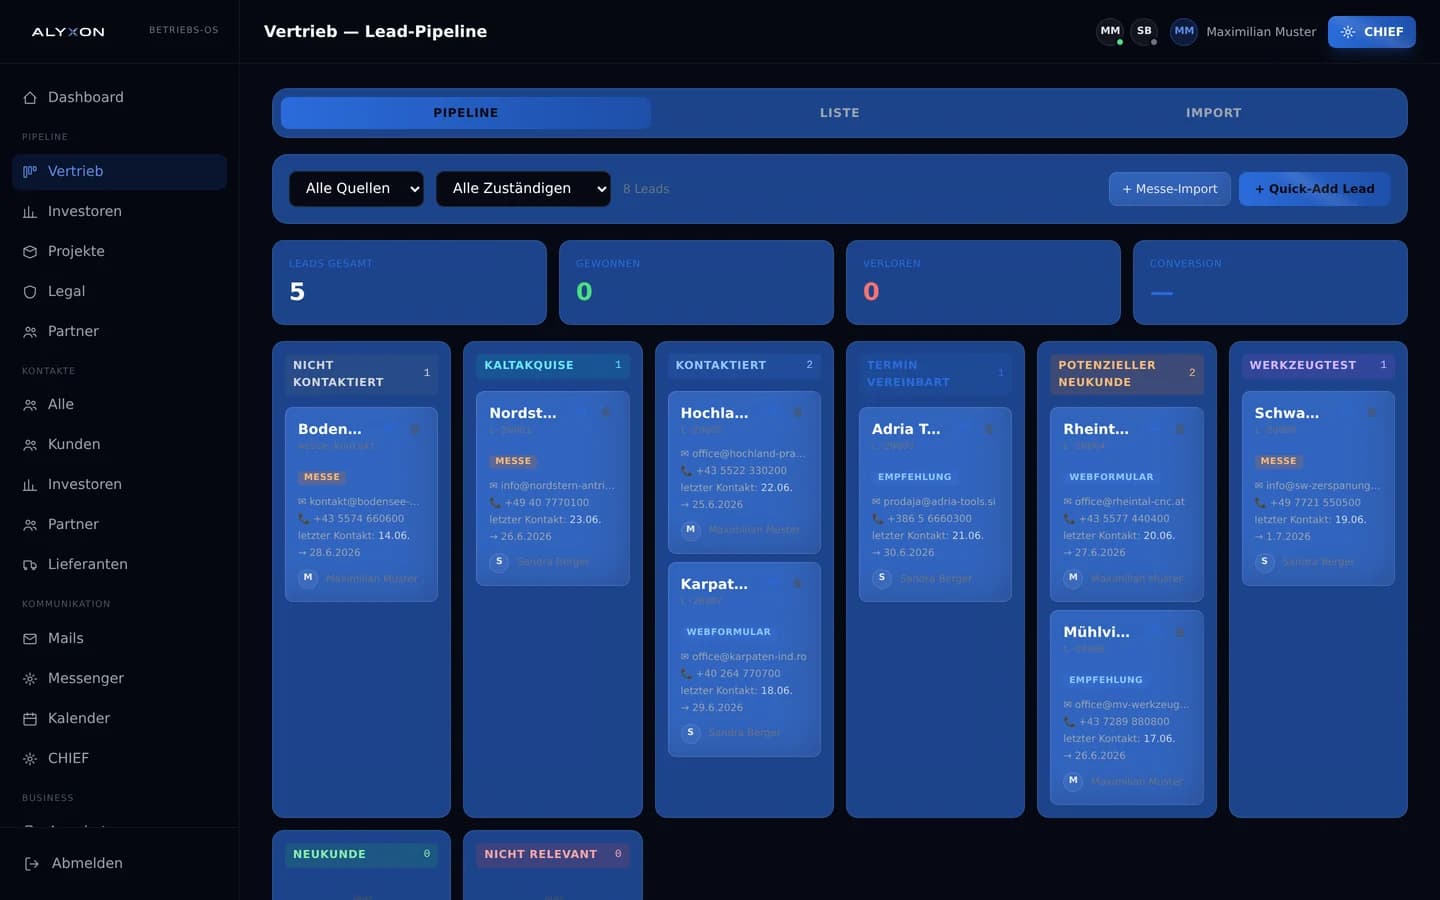Go to Projekte in the sidebar
The height and width of the screenshot is (900, 1440).
coord(119,252)
